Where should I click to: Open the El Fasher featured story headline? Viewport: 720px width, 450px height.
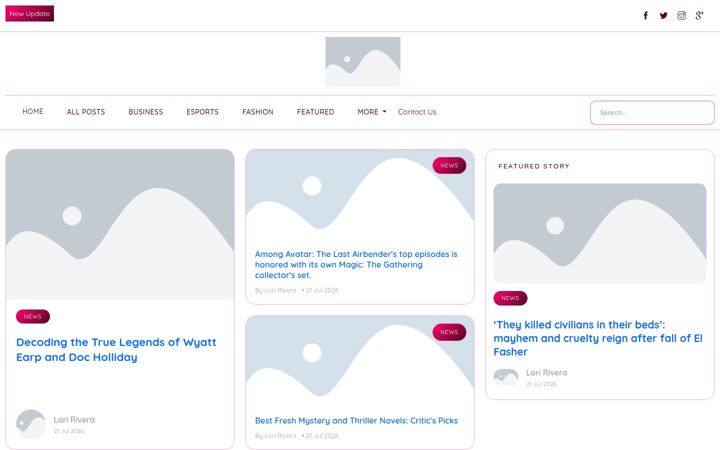click(x=598, y=338)
